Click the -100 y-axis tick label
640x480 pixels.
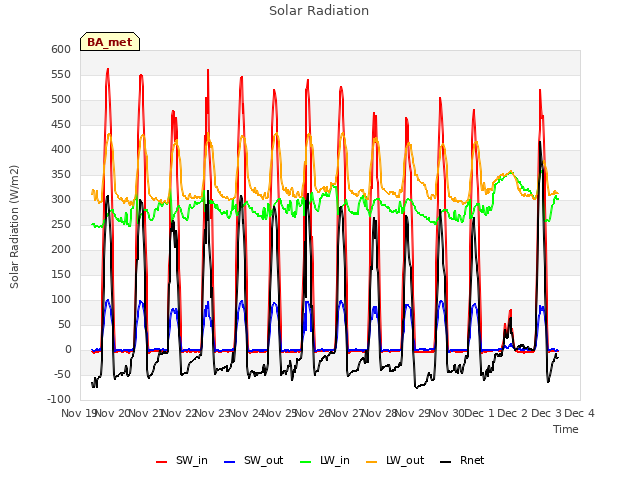coord(60,400)
